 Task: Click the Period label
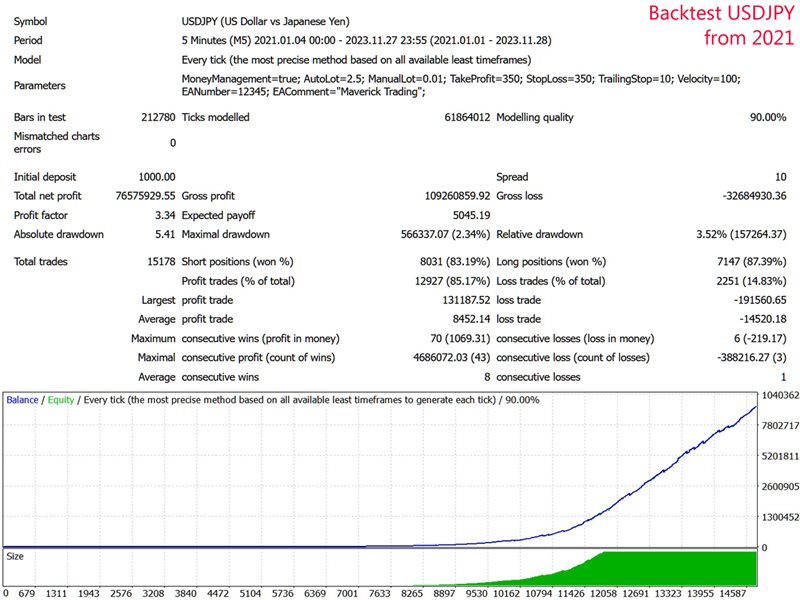pyautogui.click(x=28, y=40)
